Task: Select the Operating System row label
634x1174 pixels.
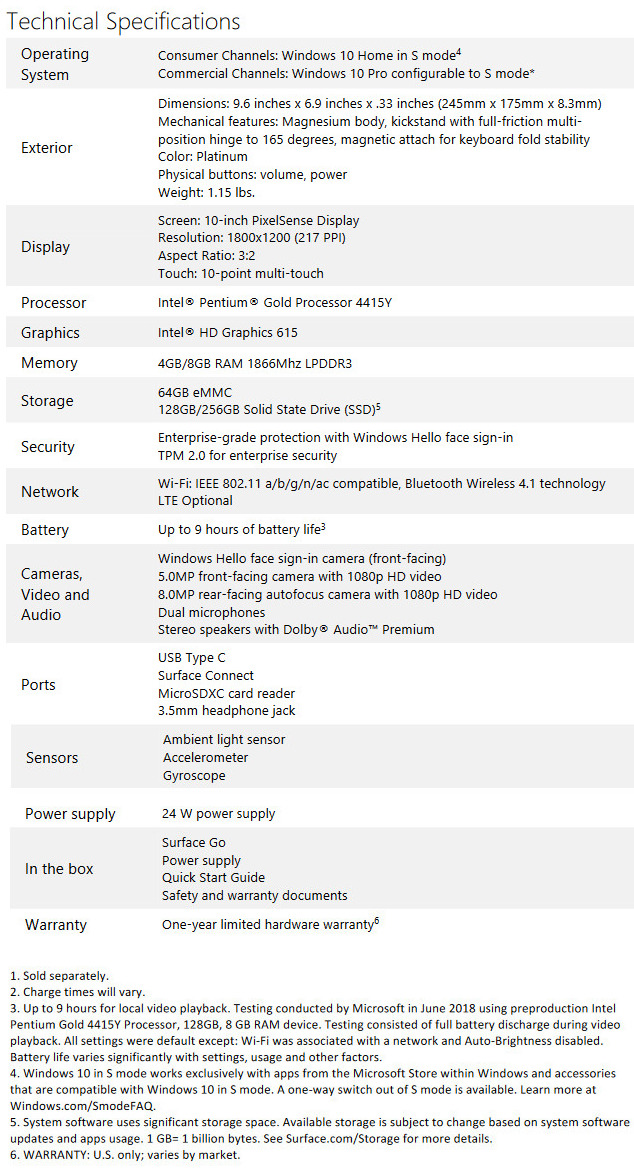Action: tap(55, 64)
